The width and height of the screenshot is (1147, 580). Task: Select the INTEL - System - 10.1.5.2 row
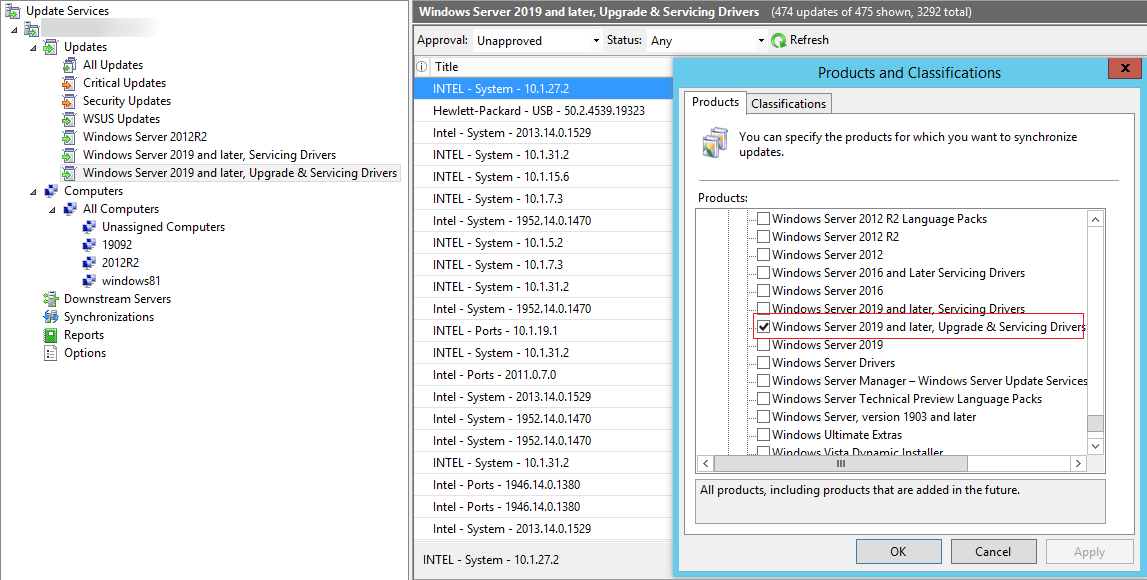pos(543,243)
